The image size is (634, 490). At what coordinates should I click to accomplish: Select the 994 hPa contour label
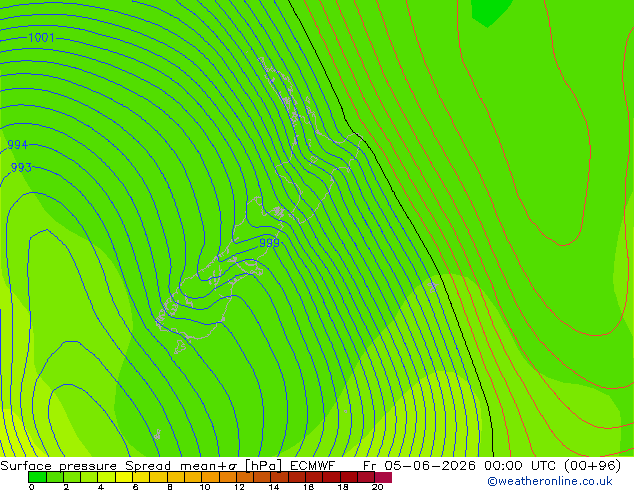point(17,144)
